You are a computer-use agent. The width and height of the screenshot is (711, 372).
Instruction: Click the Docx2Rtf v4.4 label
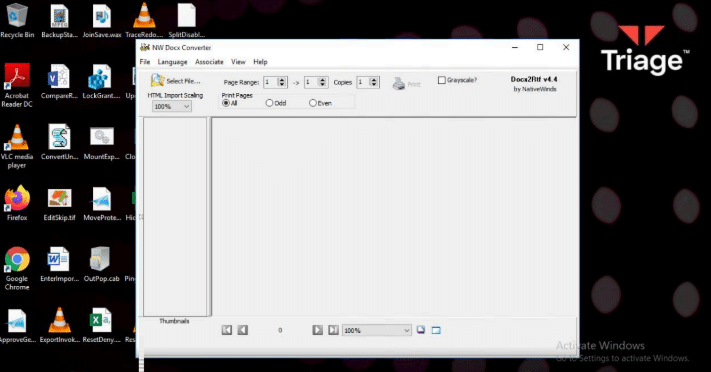534,79
